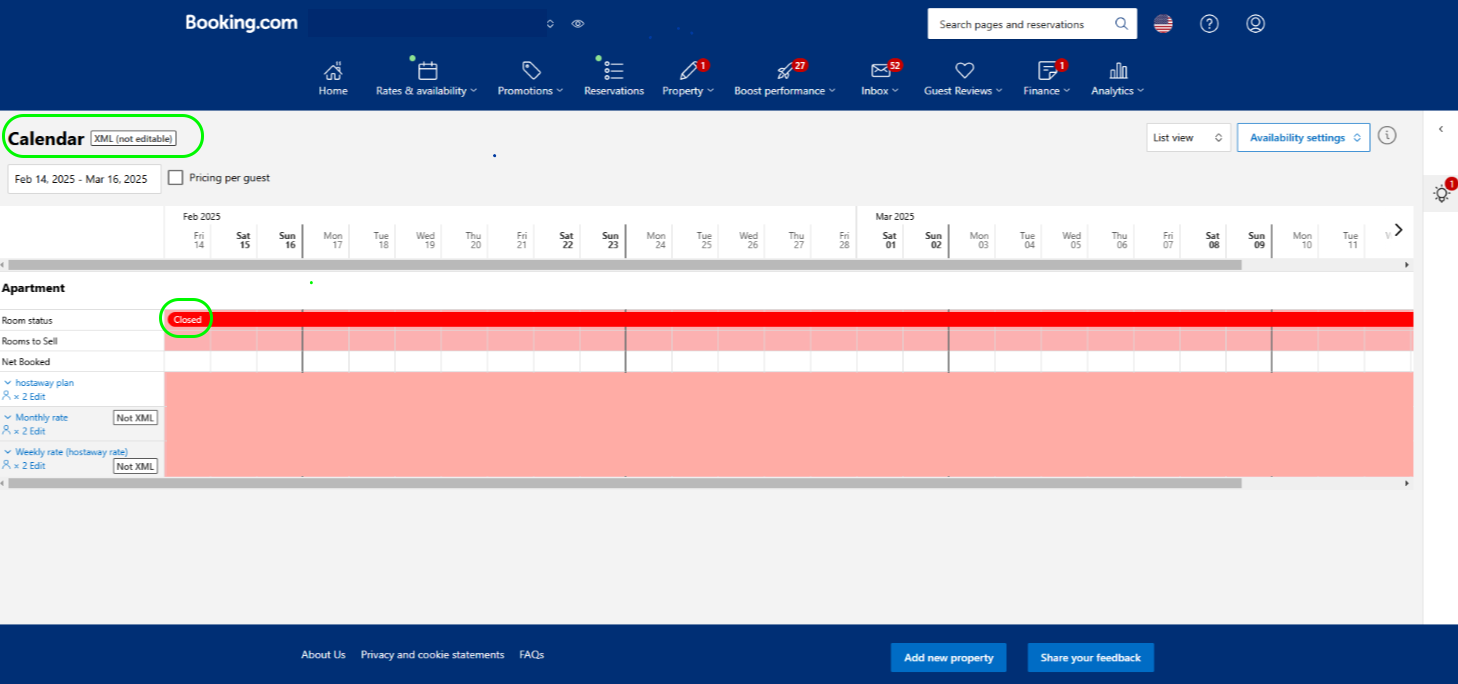This screenshot has height=684, width=1458.
Task: Click the Guest Reviews heart icon
Action: tap(964, 70)
